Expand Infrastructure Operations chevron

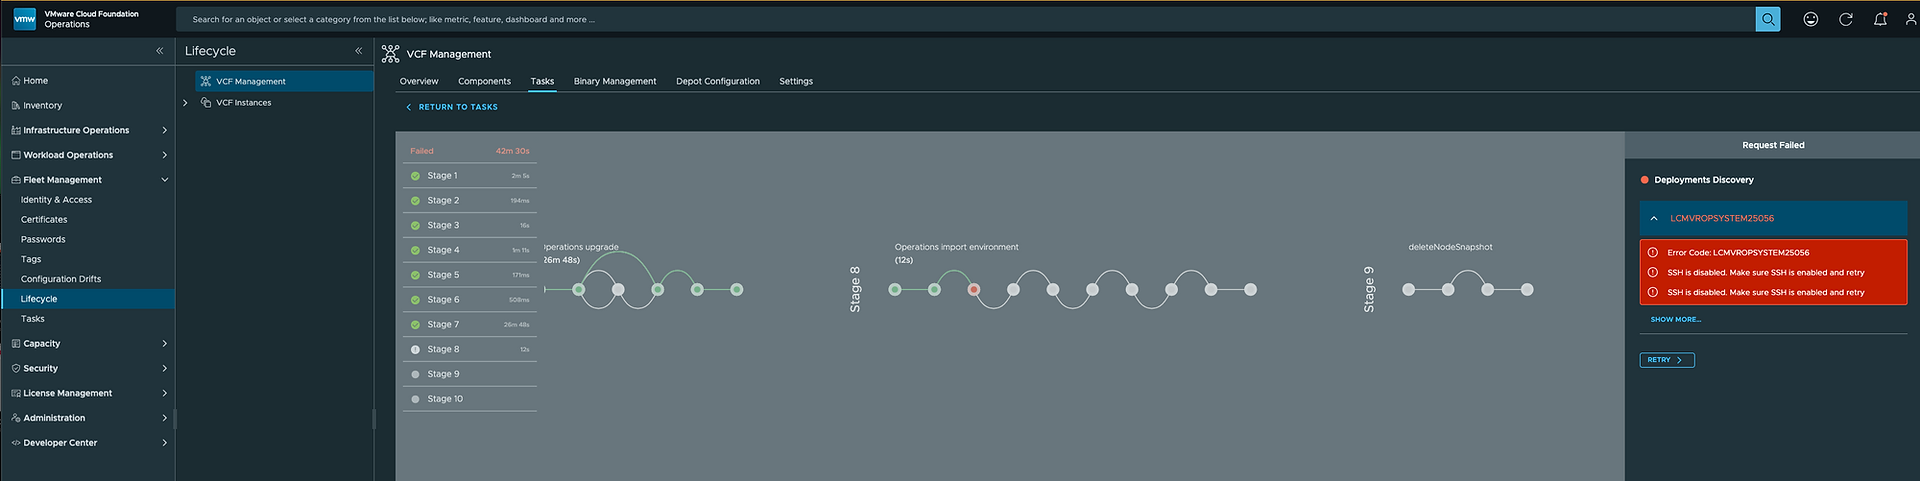click(164, 130)
